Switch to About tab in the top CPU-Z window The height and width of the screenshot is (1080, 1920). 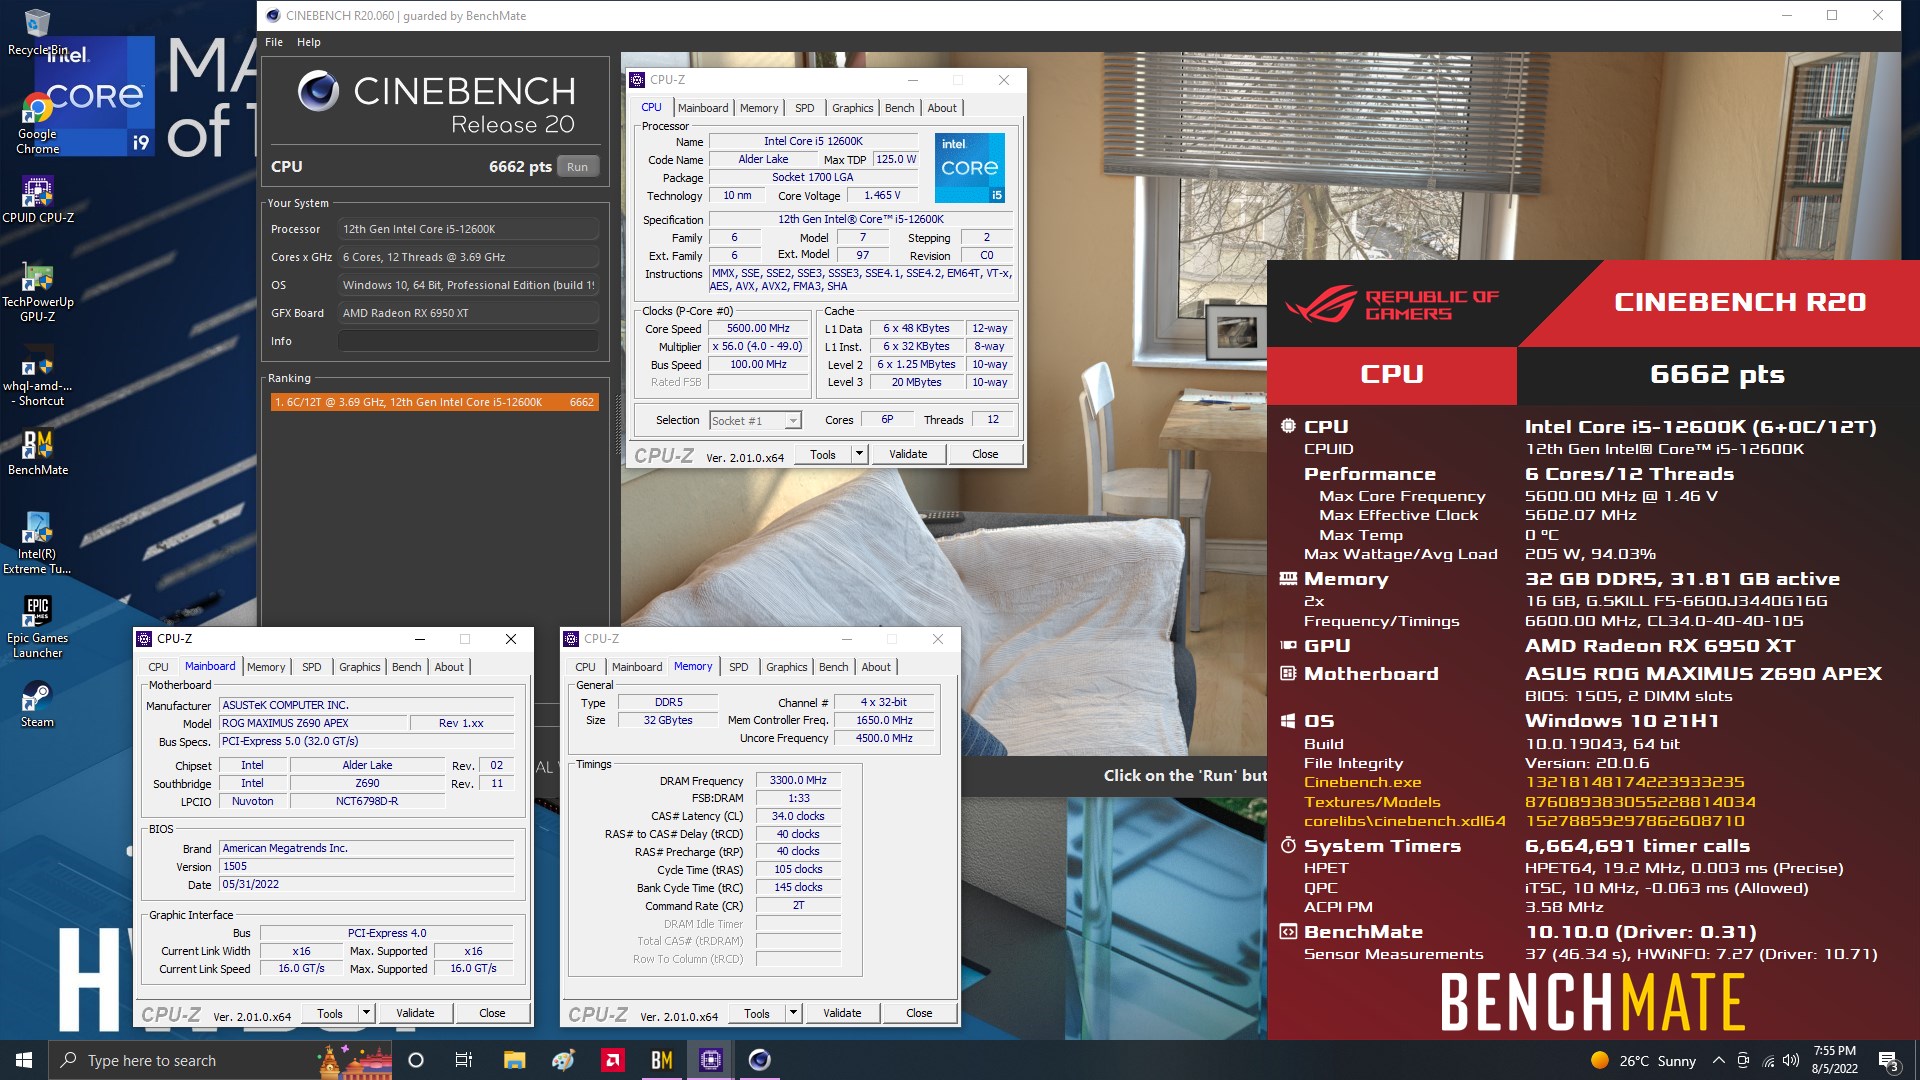[942, 108]
